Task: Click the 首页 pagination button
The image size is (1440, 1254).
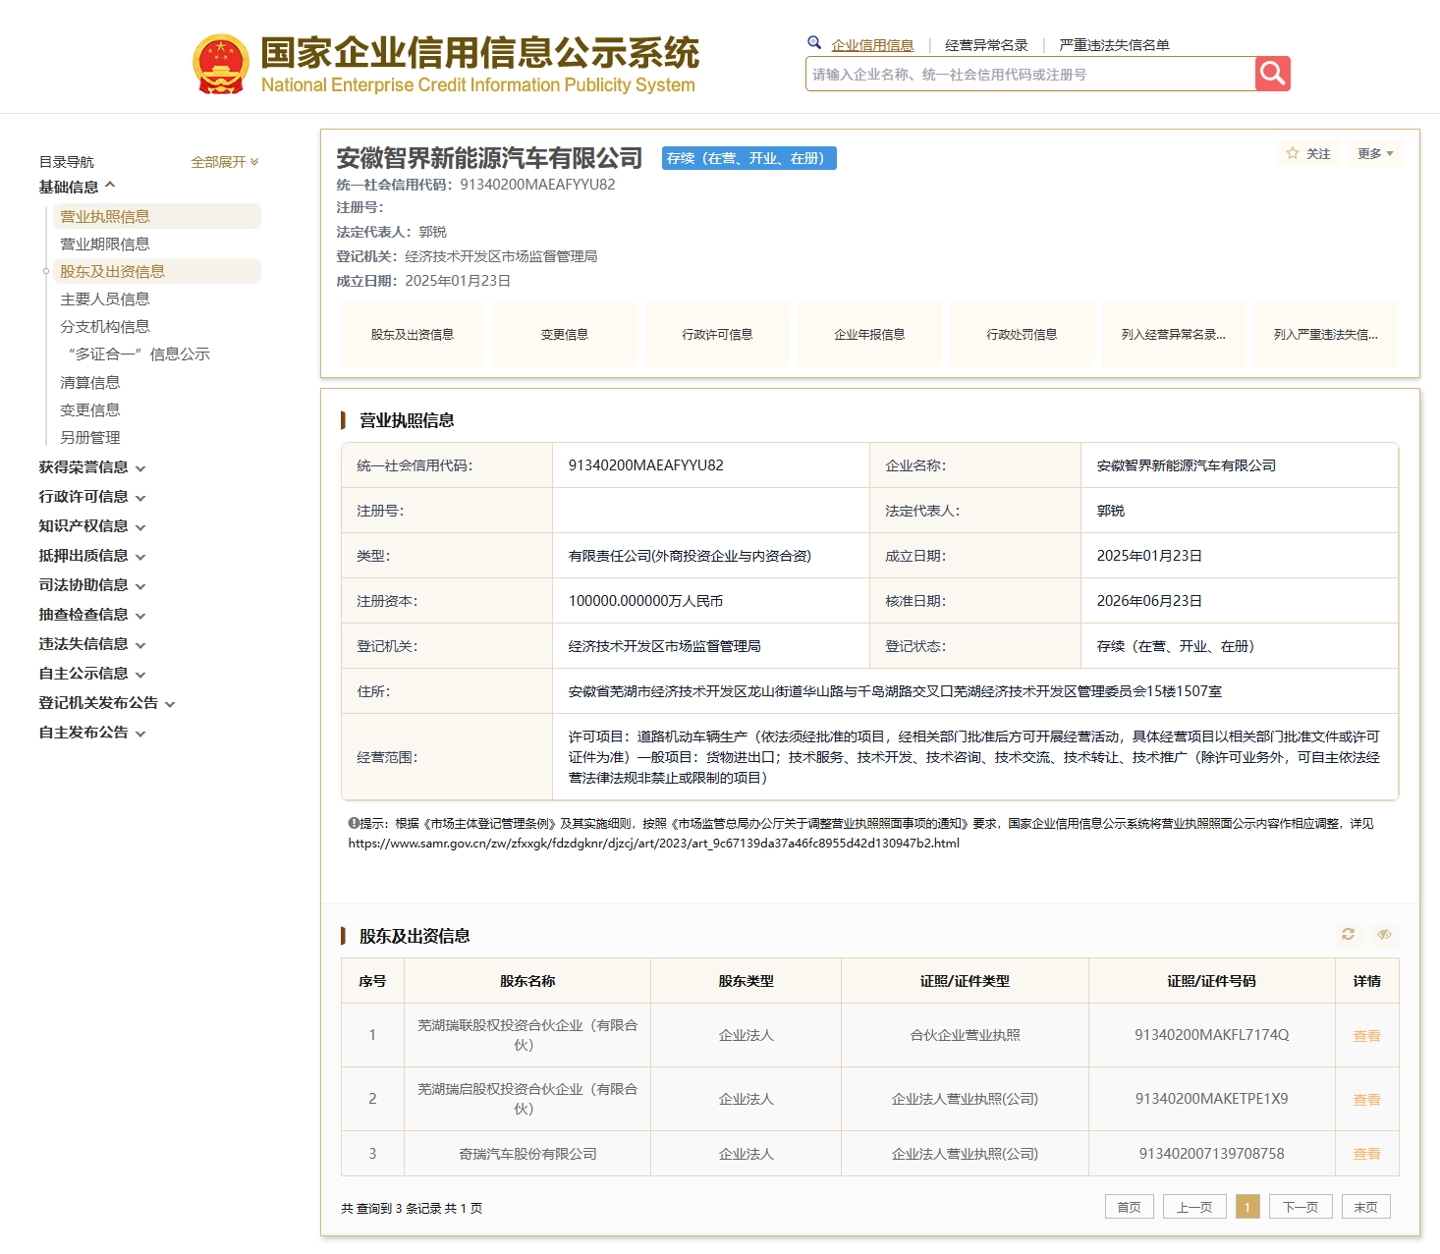Action: click(1129, 1207)
